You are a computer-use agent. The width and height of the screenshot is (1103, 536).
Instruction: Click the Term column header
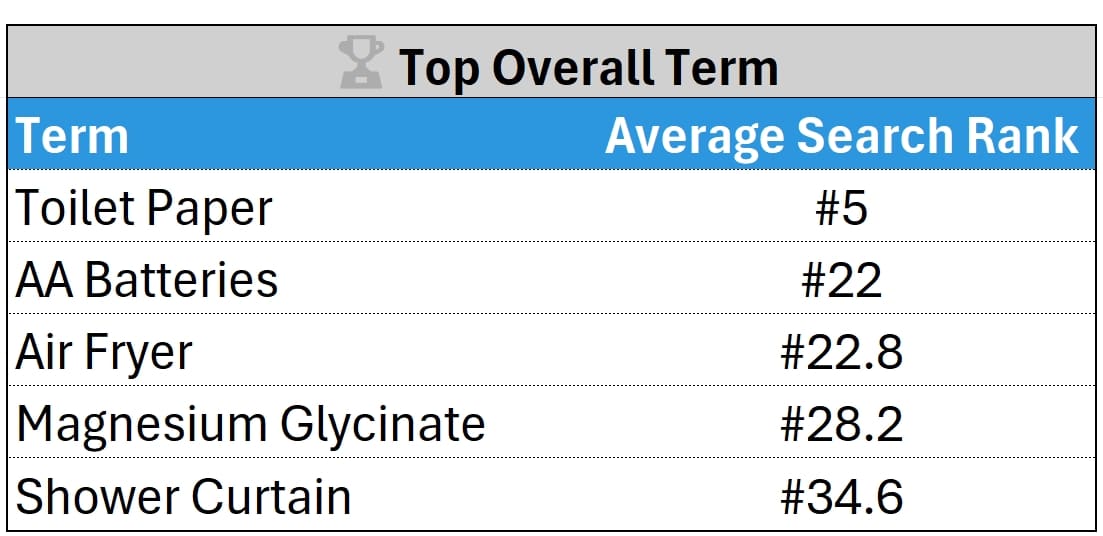tap(72, 136)
